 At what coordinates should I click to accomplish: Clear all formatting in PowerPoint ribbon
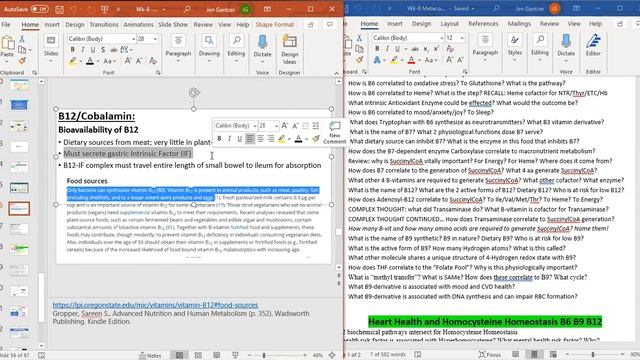(153, 61)
